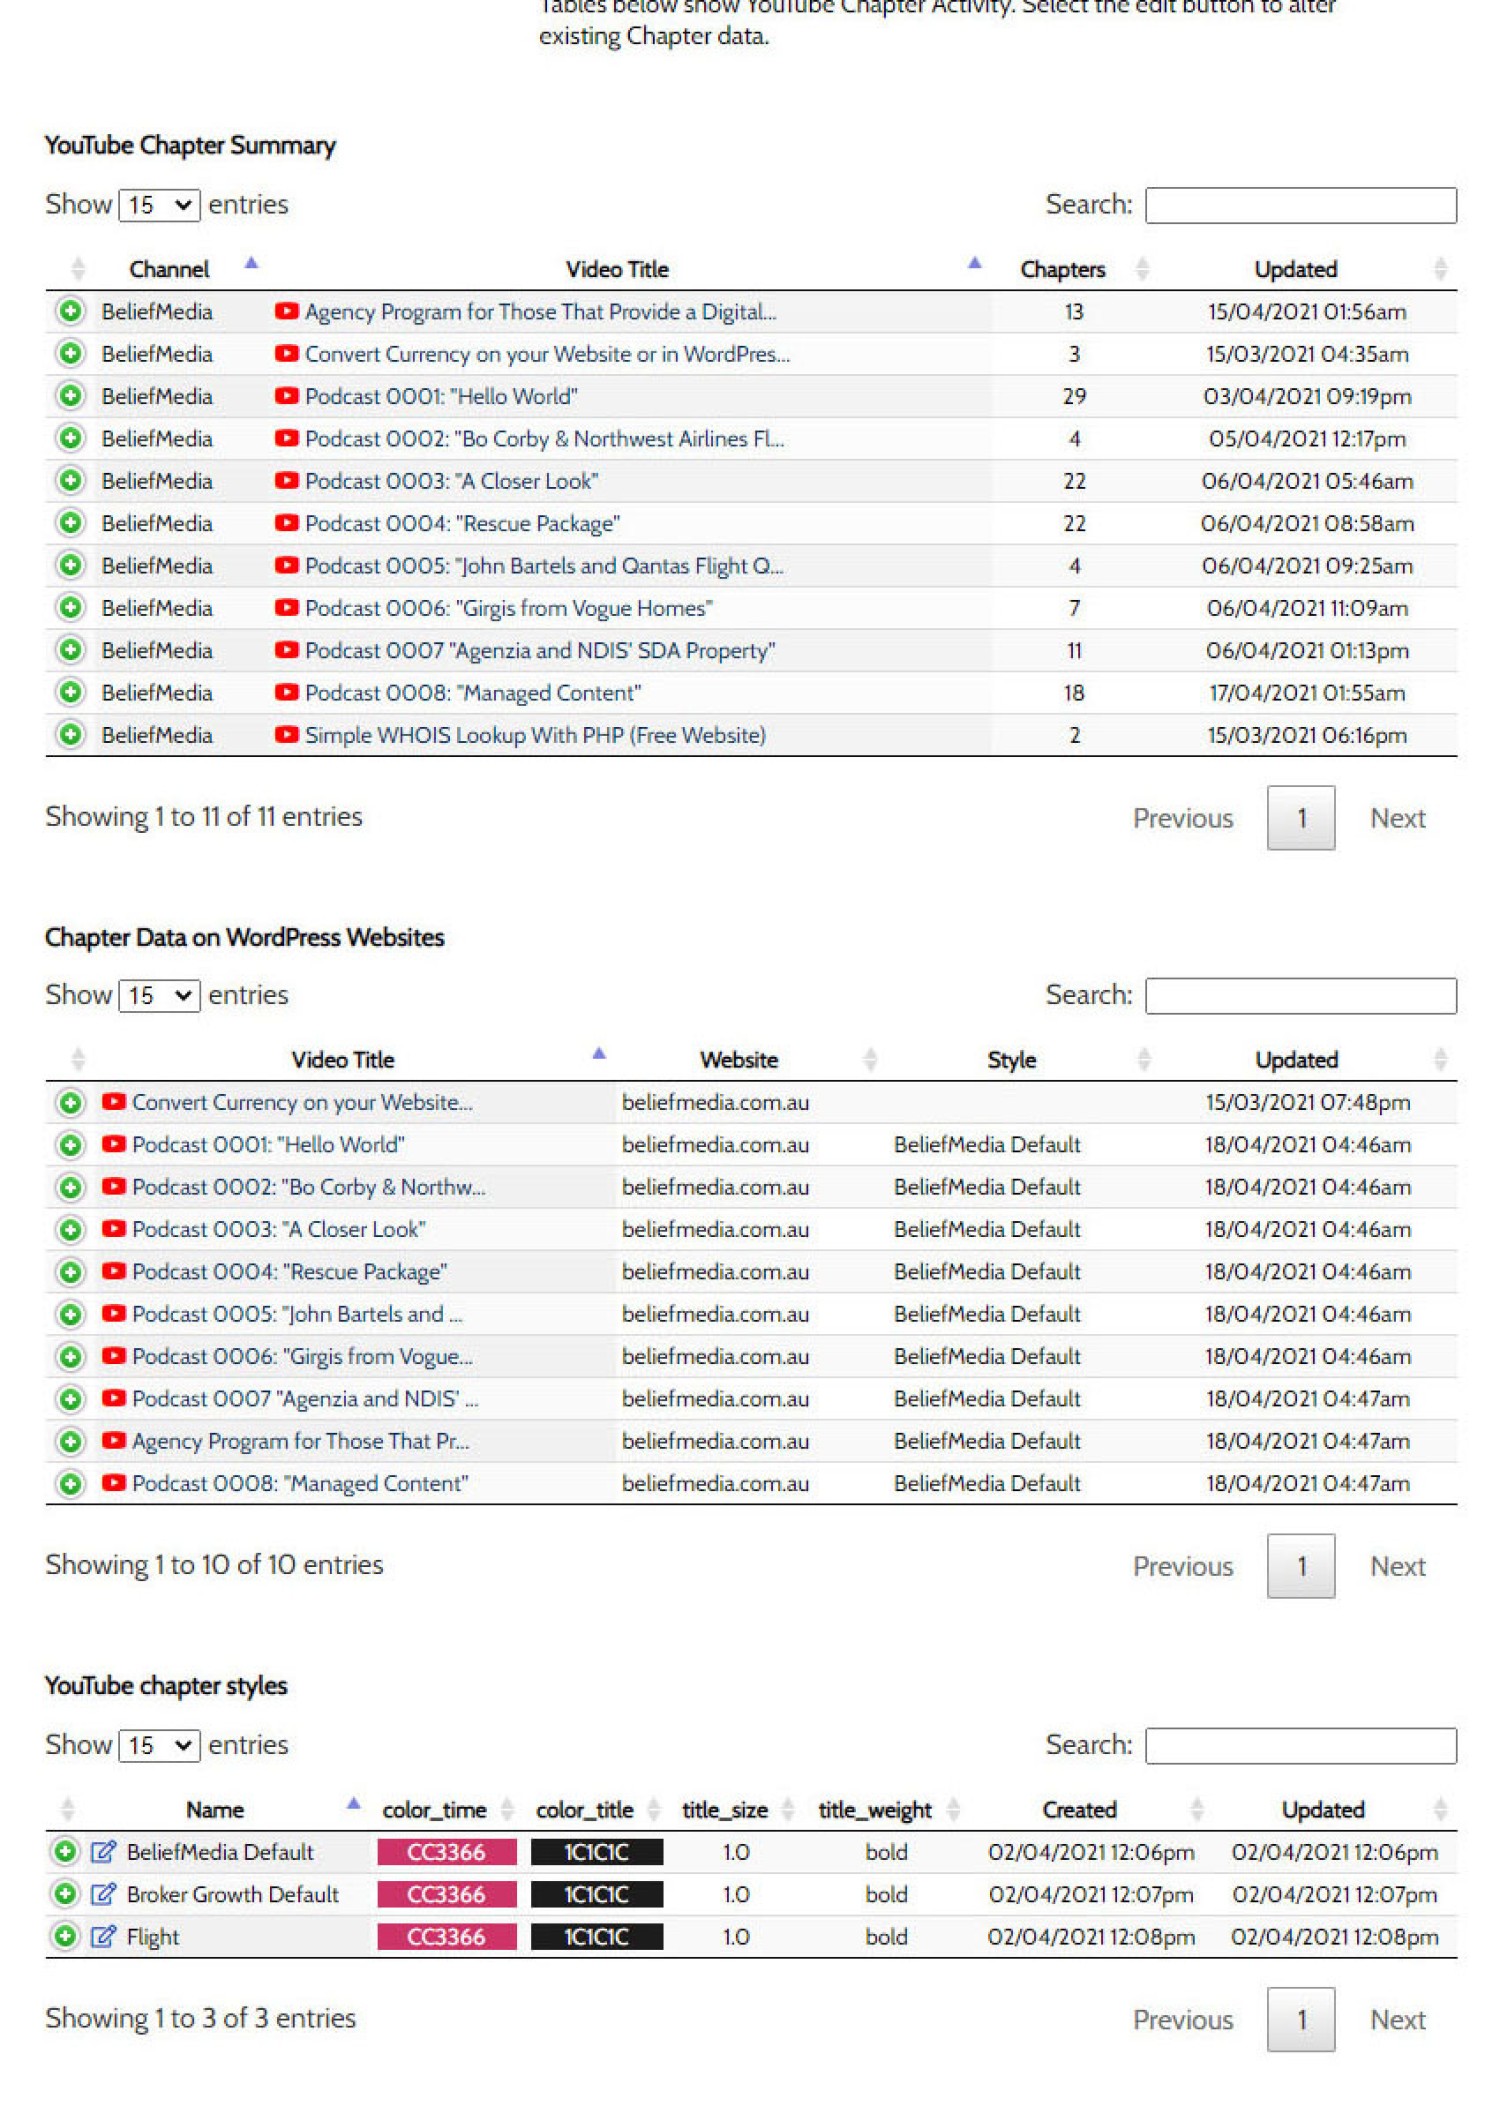Open Podcast 0008 "Managed Content" summary link
This screenshot has height=2114, width=1500.
coord(473,693)
